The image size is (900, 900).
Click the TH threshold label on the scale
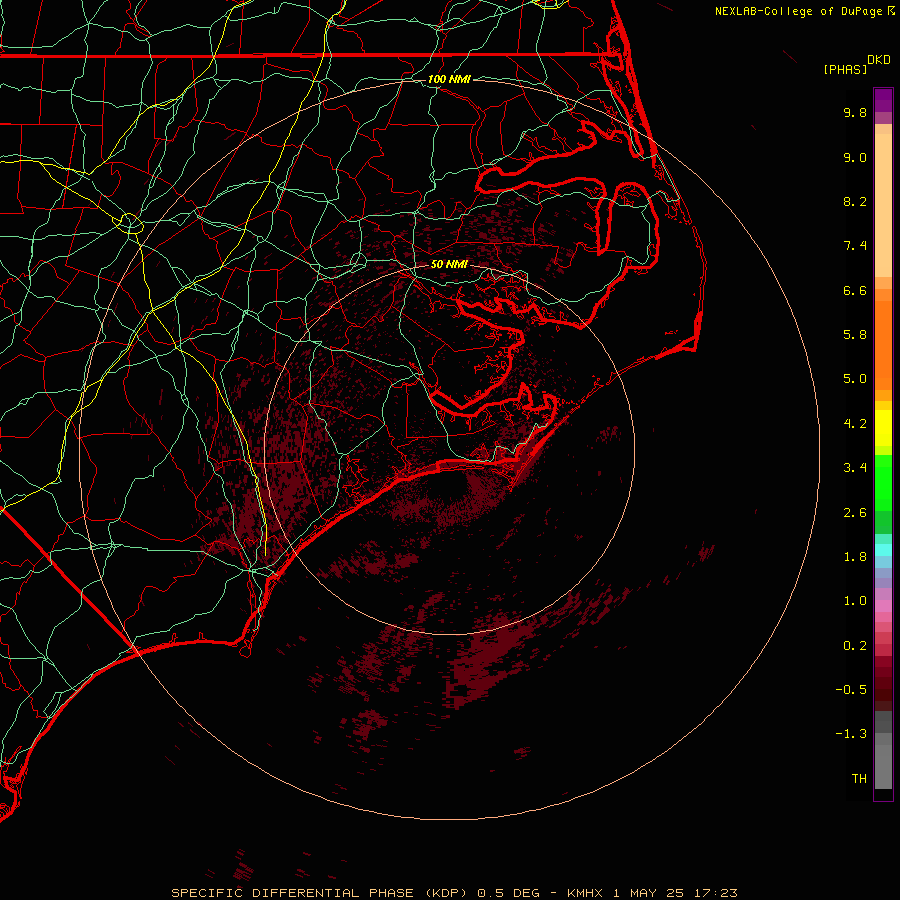859,779
